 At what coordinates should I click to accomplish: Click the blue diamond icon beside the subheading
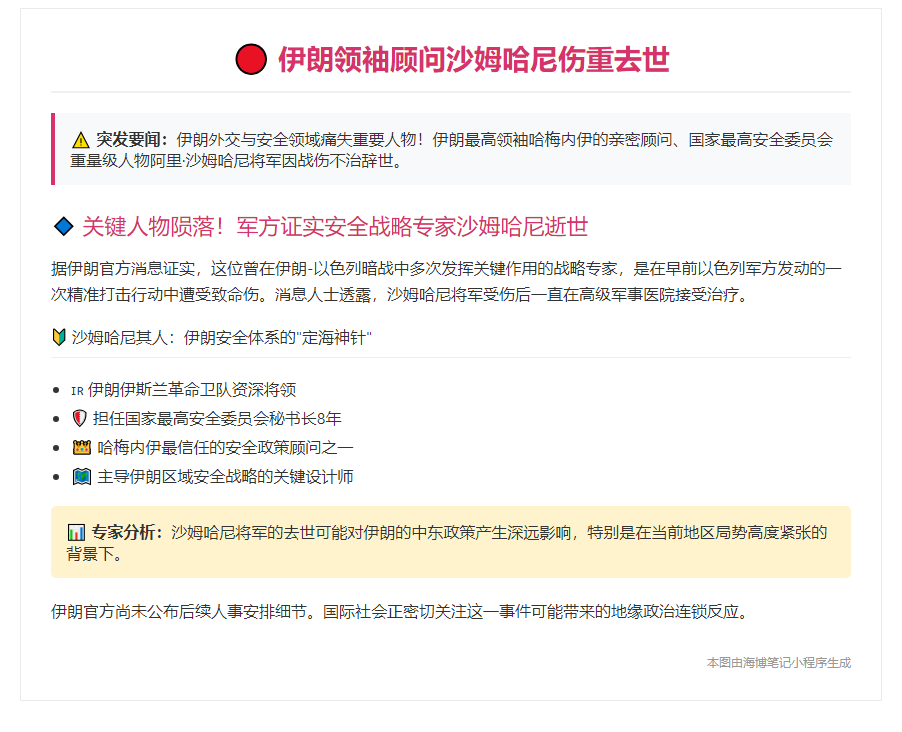[x=63, y=228]
